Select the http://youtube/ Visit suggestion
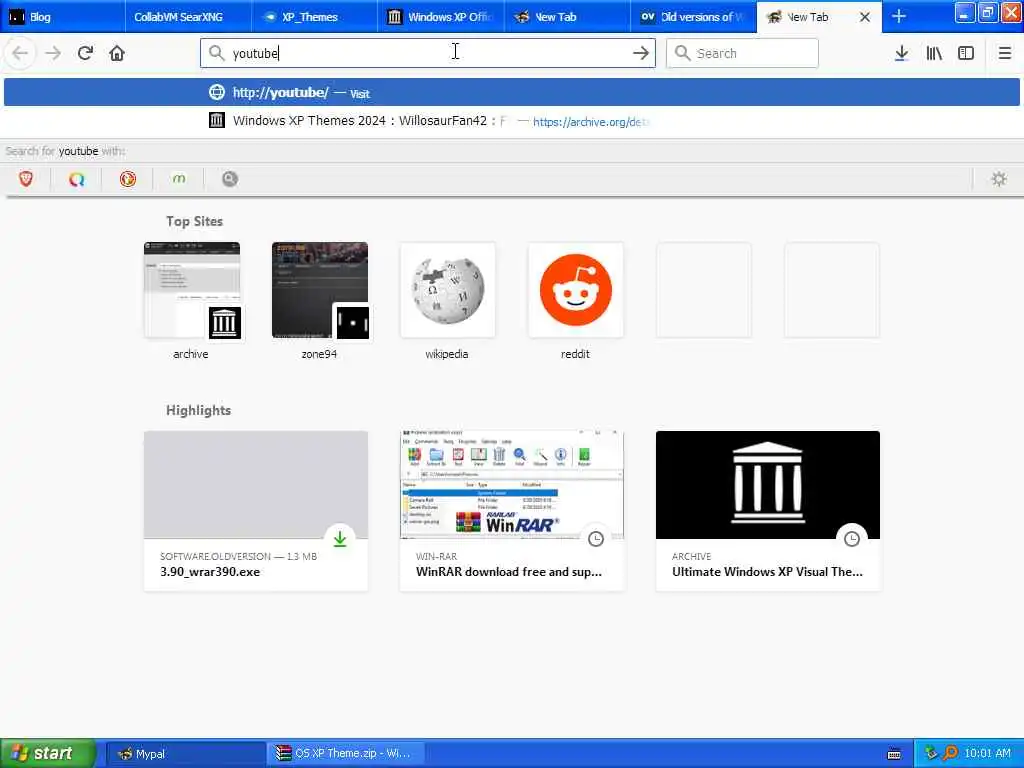The width and height of the screenshot is (1024, 768). point(511,93)
